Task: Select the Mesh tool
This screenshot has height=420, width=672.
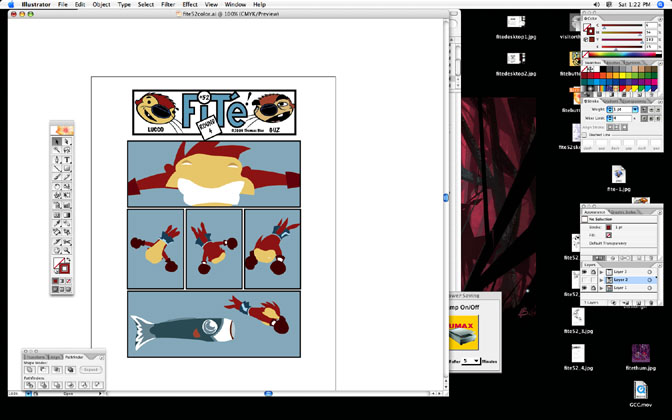Action: pyautogui.click(x=56, y=215)
